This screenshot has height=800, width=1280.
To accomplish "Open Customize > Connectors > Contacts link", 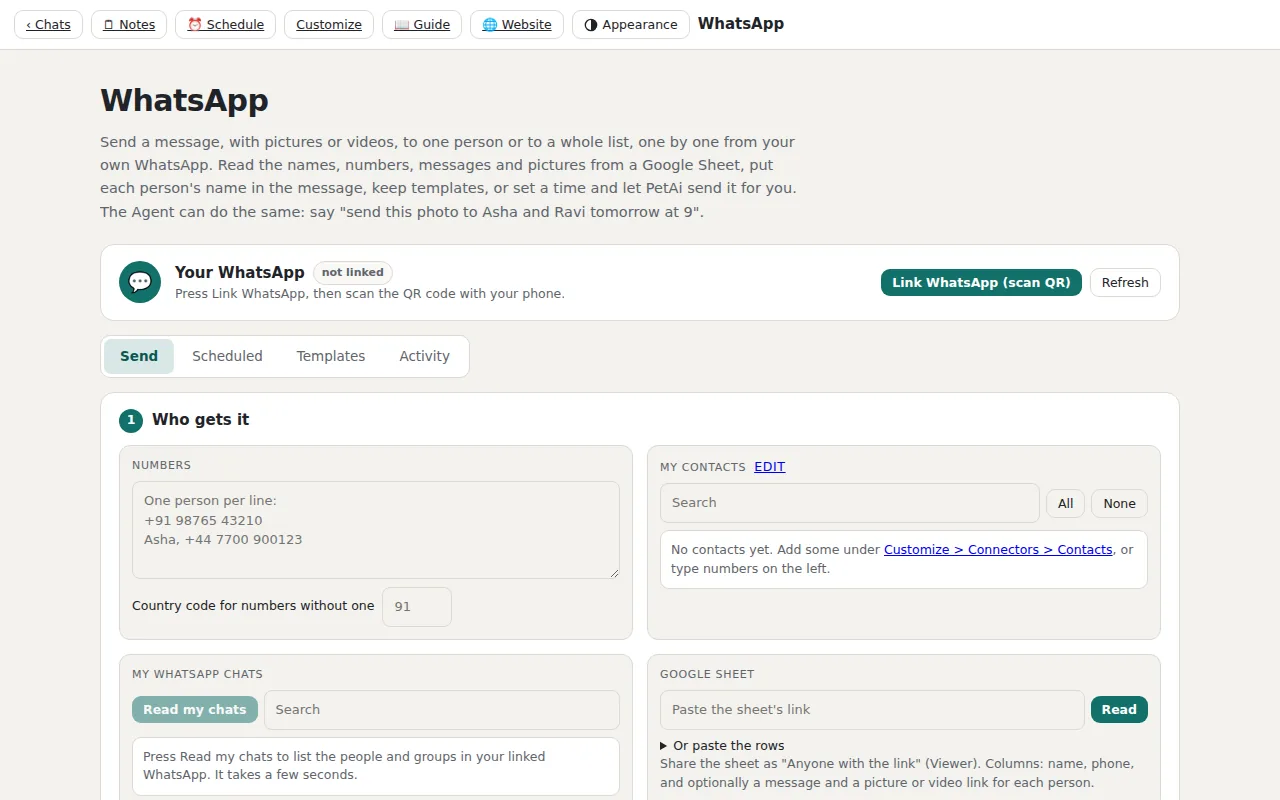I will 998,550.
